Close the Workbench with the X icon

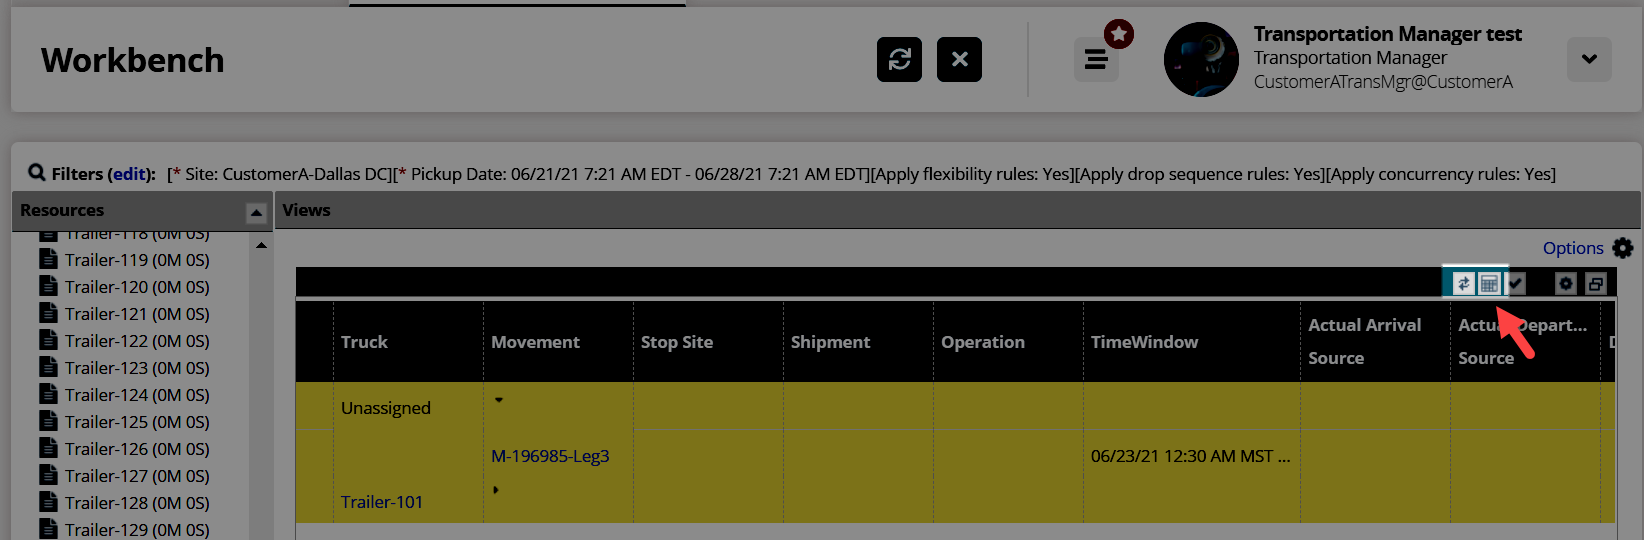point(959,60)
